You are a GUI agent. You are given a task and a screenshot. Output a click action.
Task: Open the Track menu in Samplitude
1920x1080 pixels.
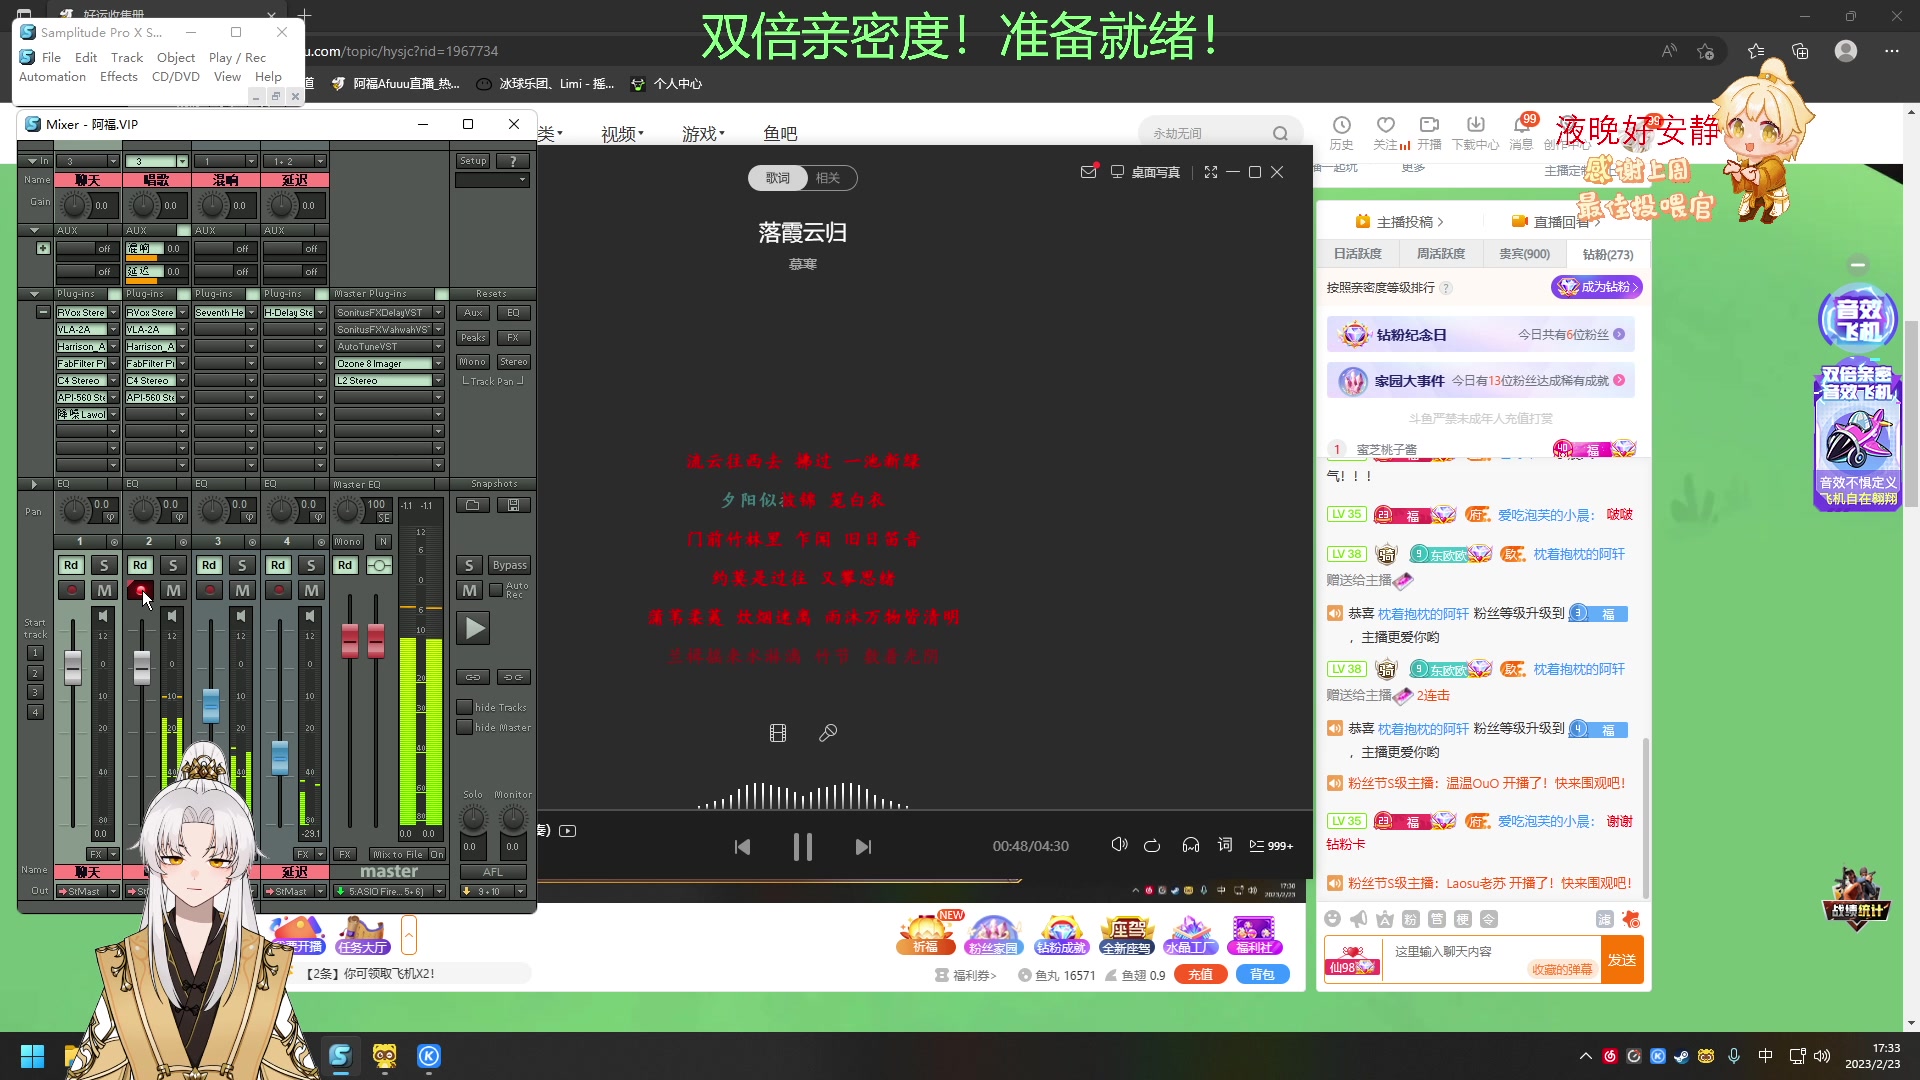click(x=127, y=57)
